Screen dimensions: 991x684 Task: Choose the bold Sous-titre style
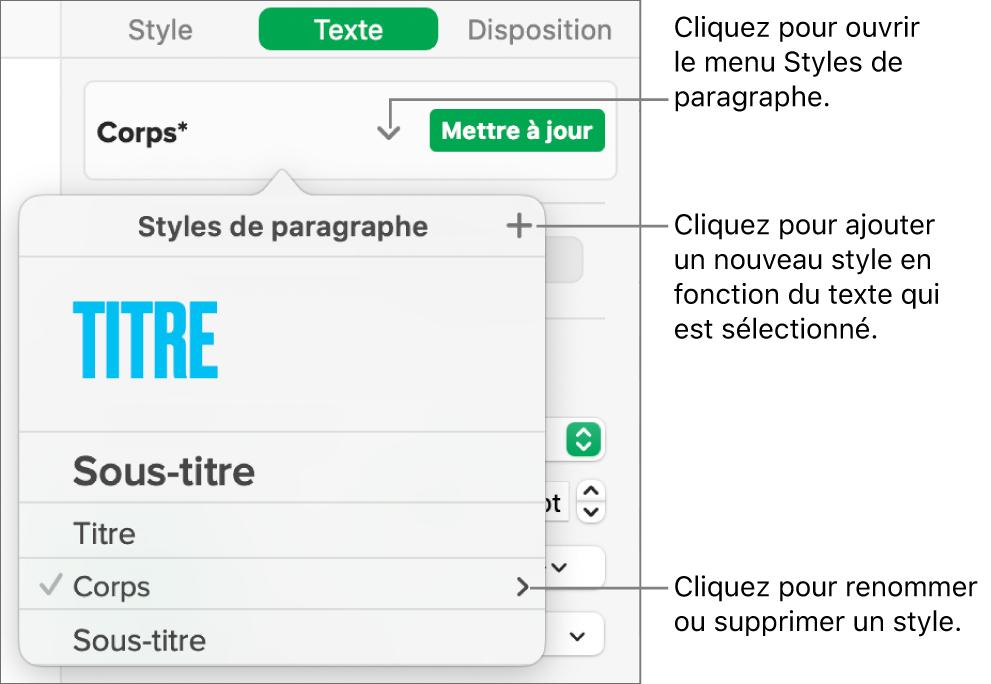(164, 471)
